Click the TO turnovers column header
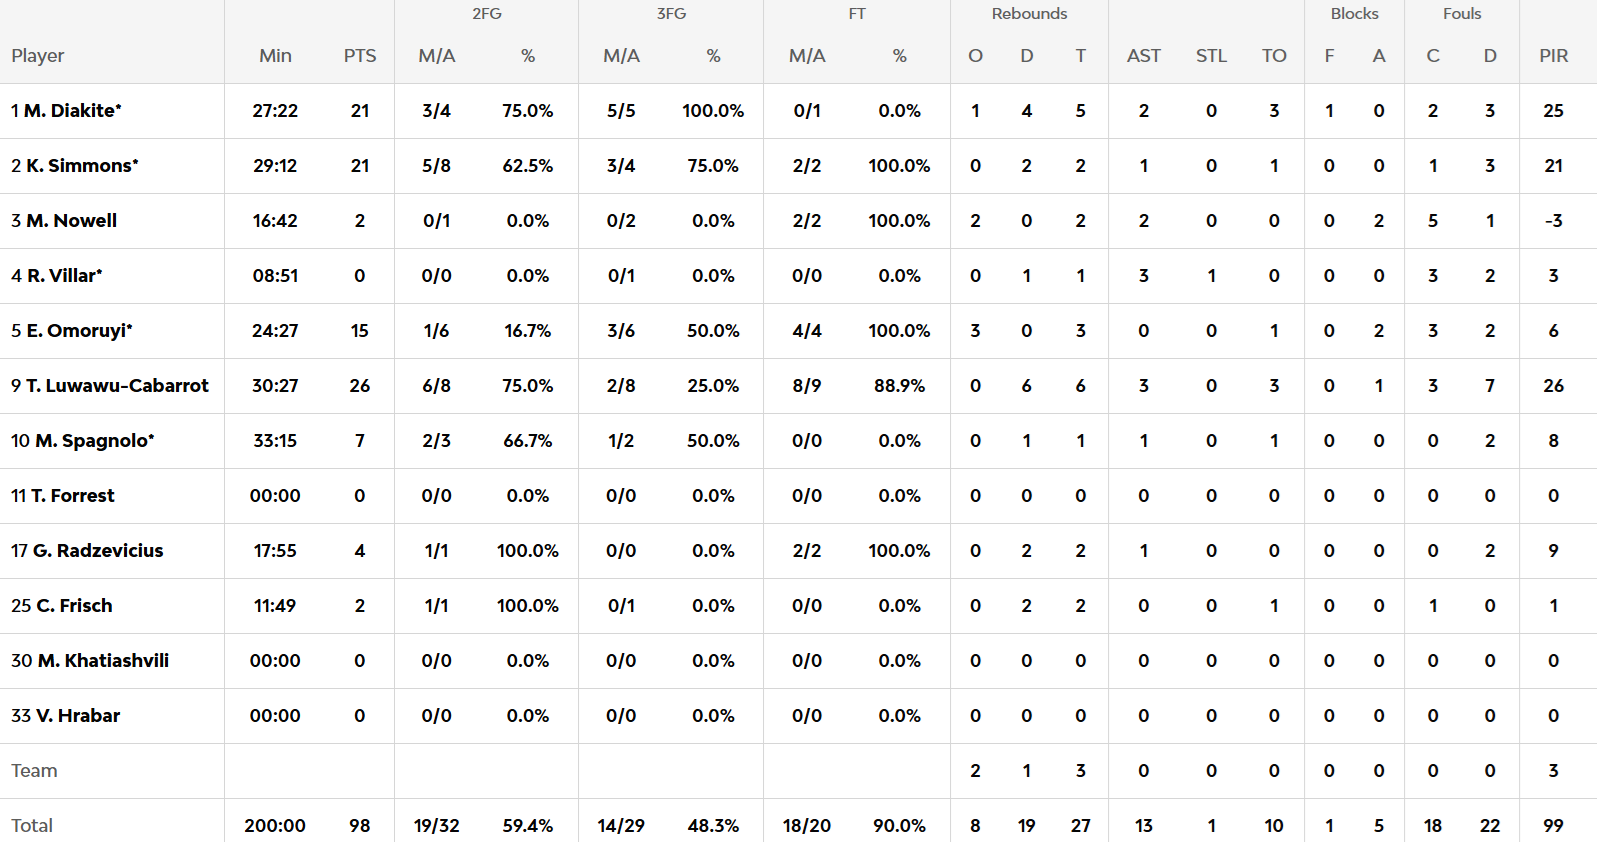 1274,56
